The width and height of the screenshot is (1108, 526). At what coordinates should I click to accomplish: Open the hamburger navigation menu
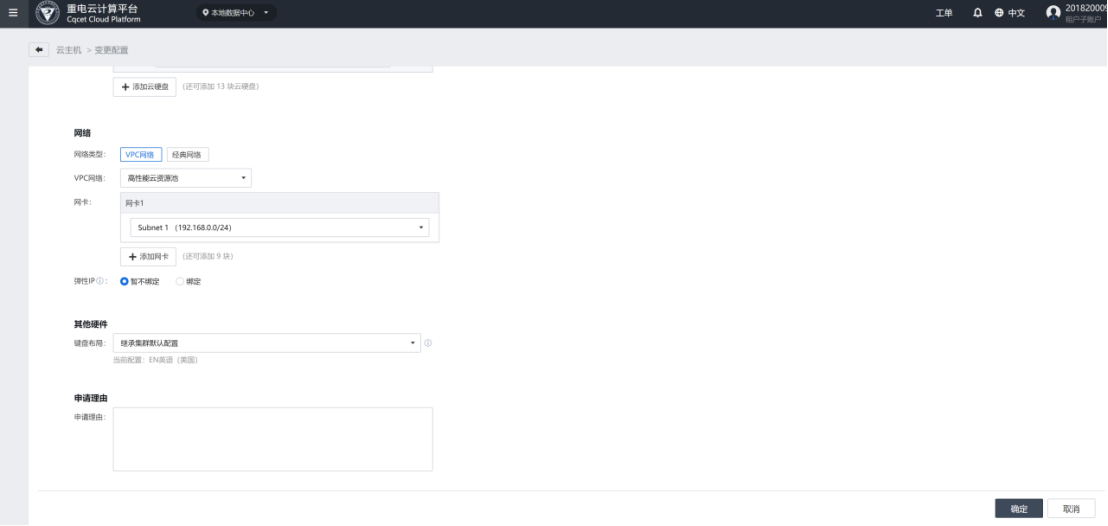[x=13, y=13]
